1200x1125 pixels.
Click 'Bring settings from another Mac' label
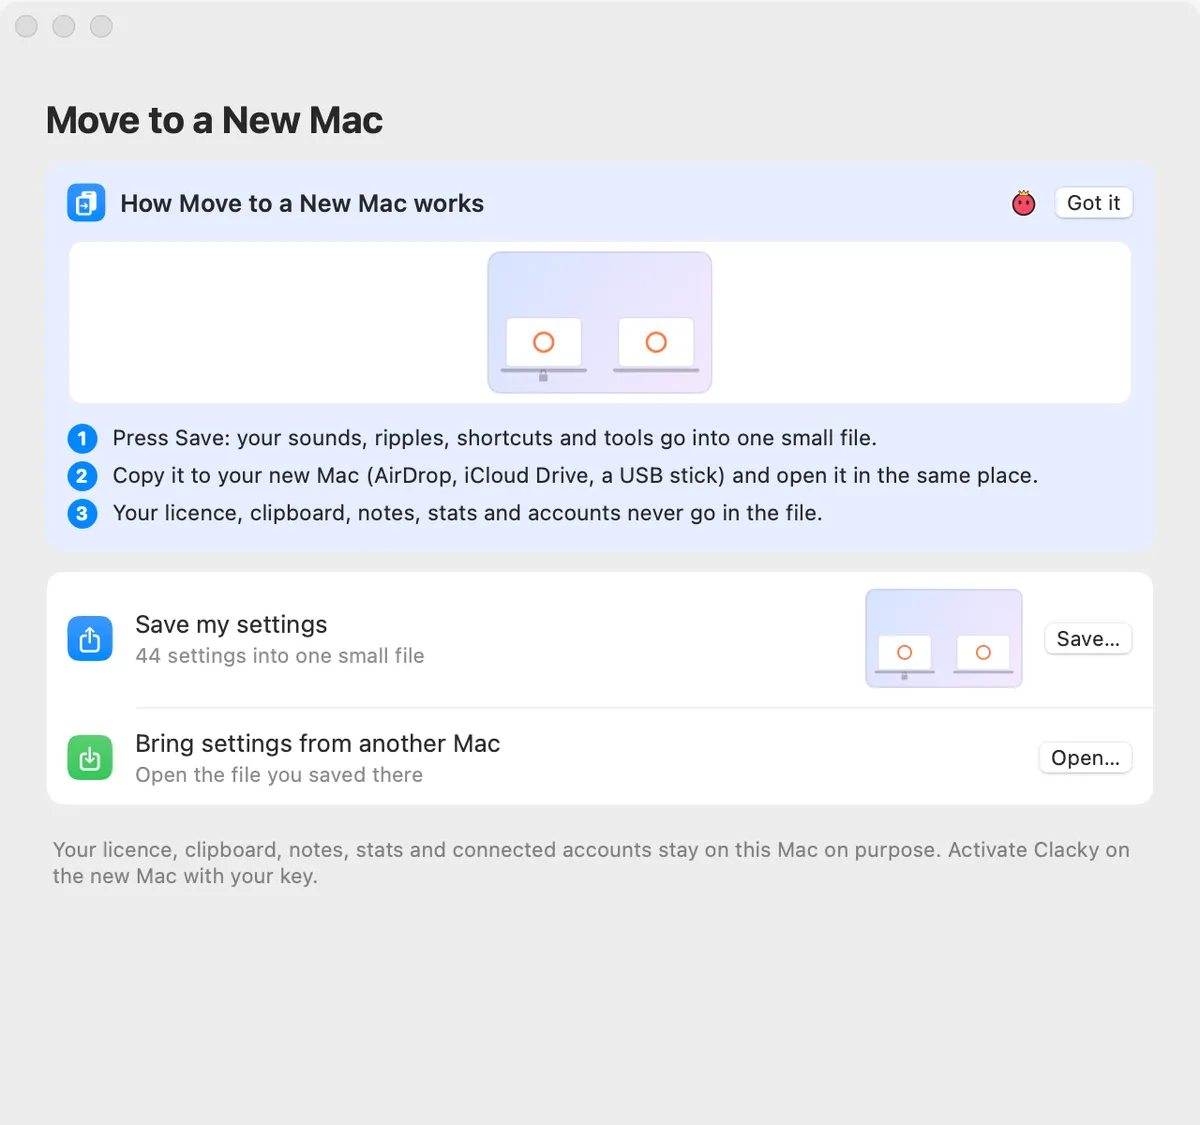(x=318, y=744)
